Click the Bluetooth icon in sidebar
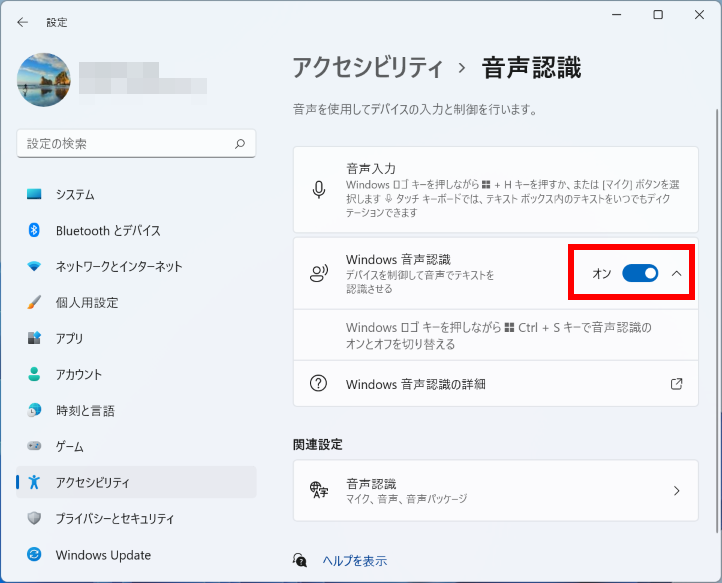This screenshot has height=583, width=722. (34, 230)
